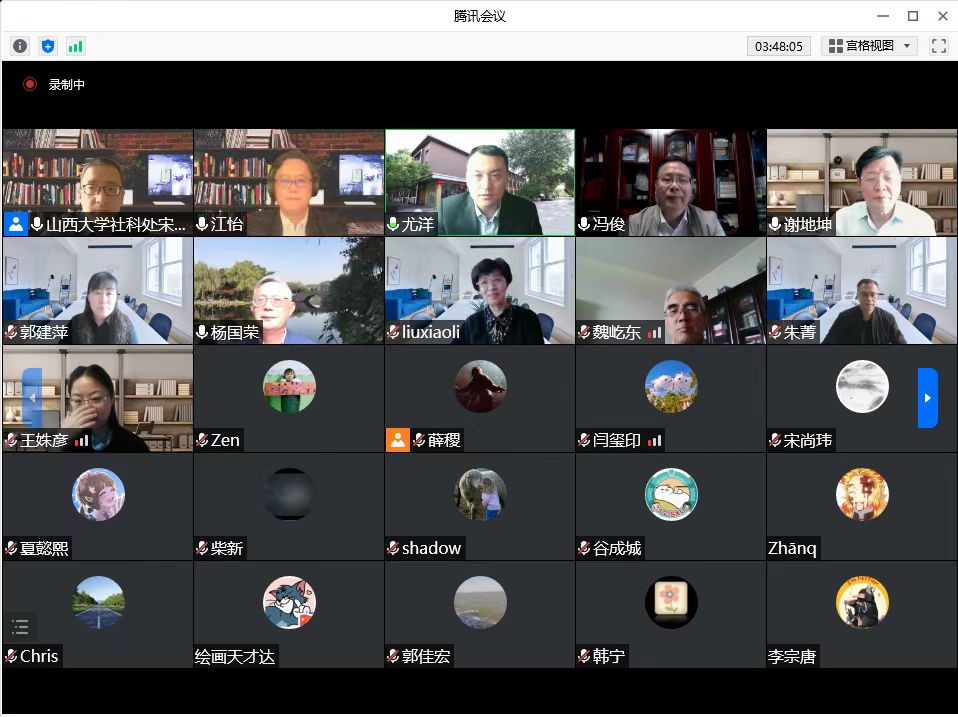Open the meeting info icon
The height and width of the screenshot is (717, 958).
click(20, 46)
